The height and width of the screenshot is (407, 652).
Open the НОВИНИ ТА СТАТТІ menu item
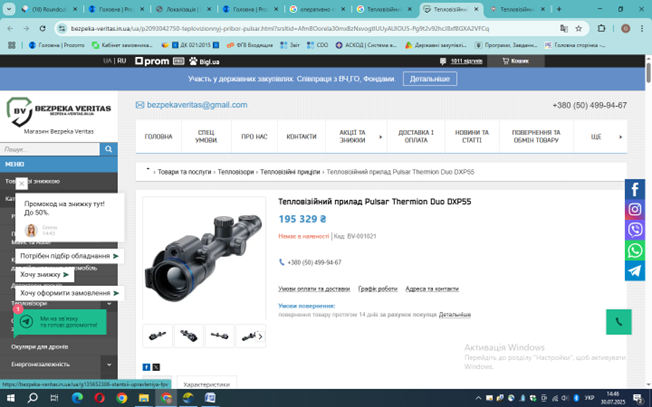472,137
